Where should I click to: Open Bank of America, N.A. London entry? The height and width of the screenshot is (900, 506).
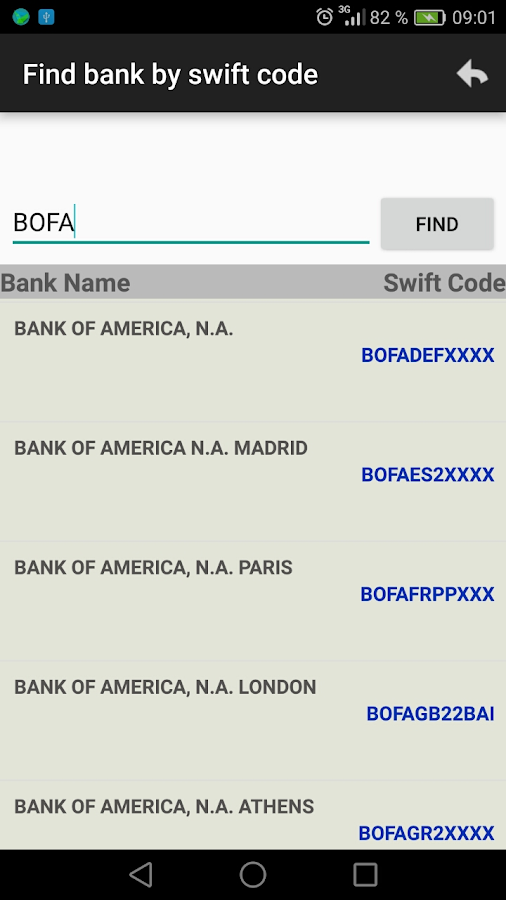pyautogui.click(x=253, y=720)
